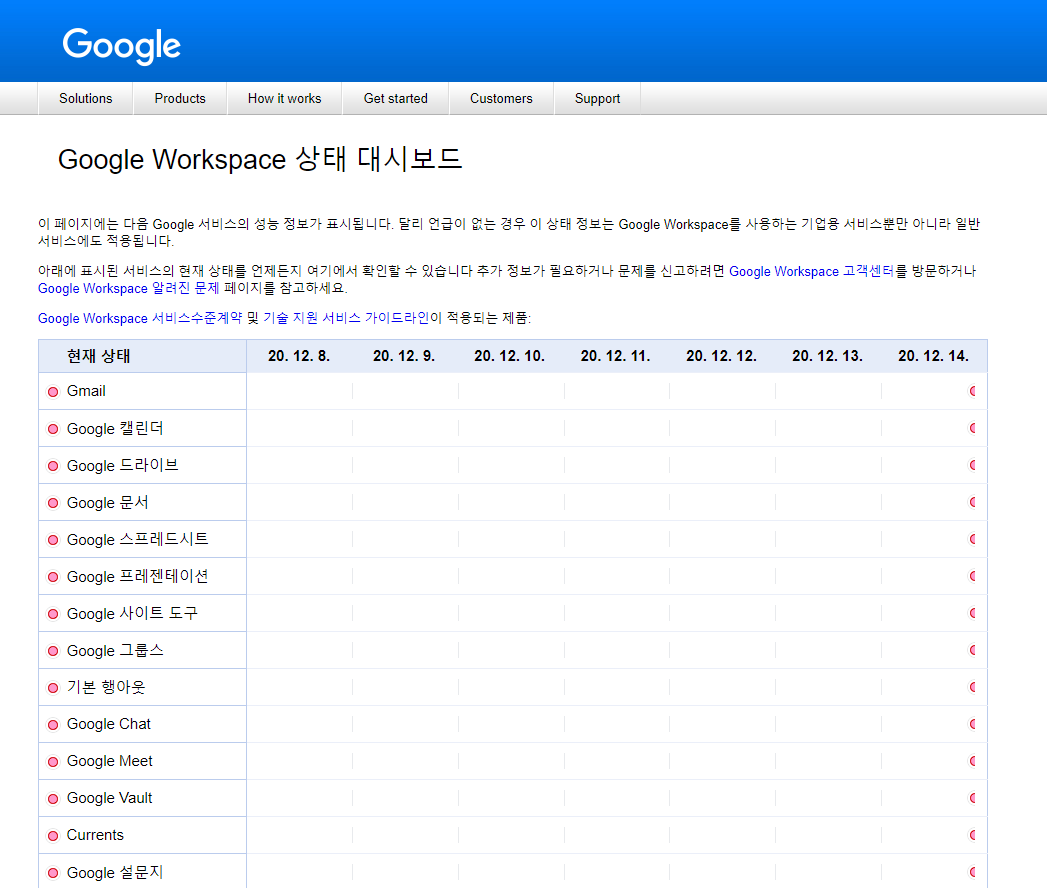The height and width of the screenshot is (888, 1047).
Task: Click the status icon beside Google 문서
Action: coord(53,503)
